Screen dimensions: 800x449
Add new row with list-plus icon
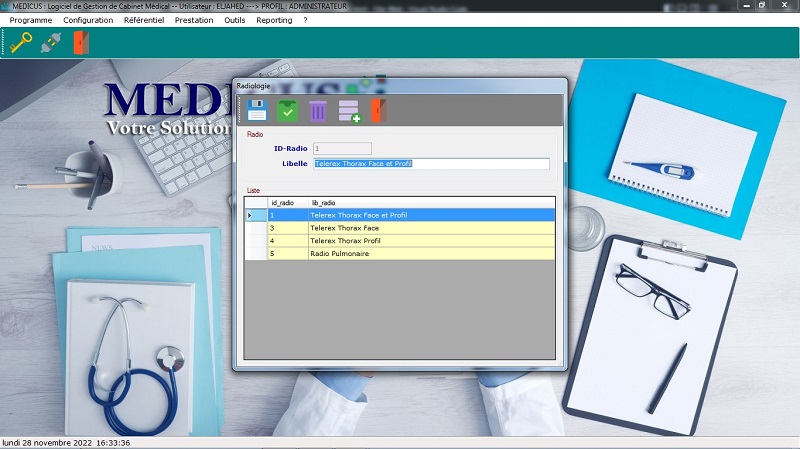(349, 111)
